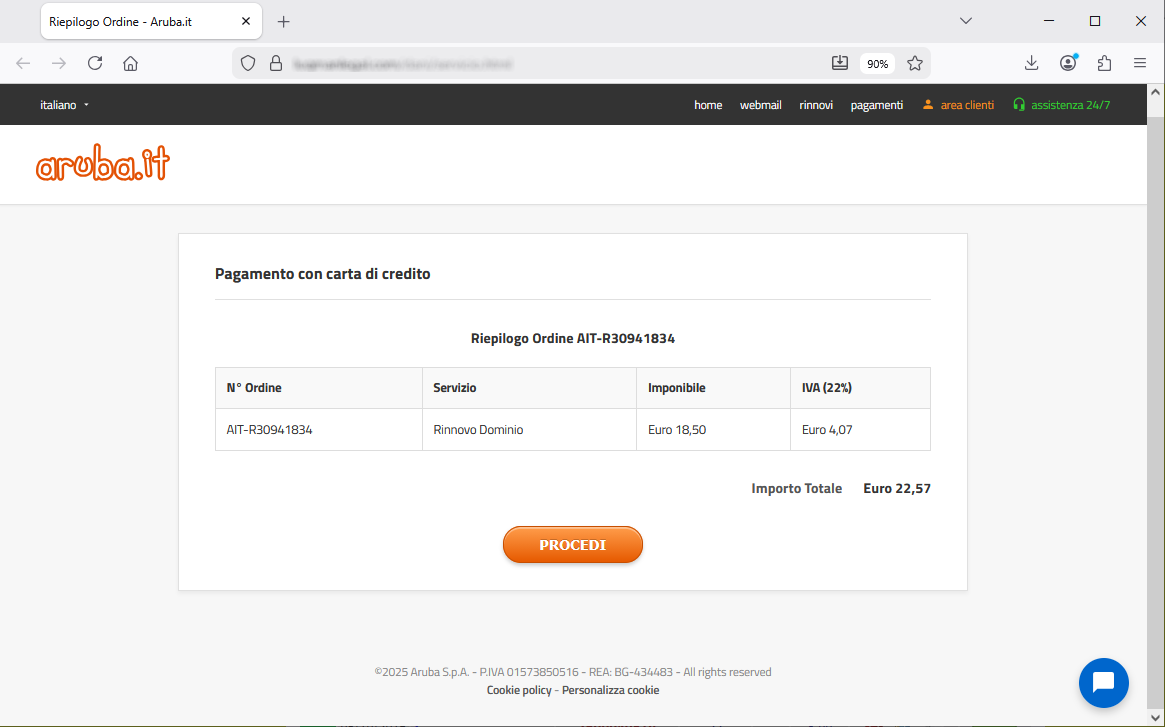Click assistenza 24/7 headset link
This screenshot has height=727, width=1165.
click(x=1061, y=105)
